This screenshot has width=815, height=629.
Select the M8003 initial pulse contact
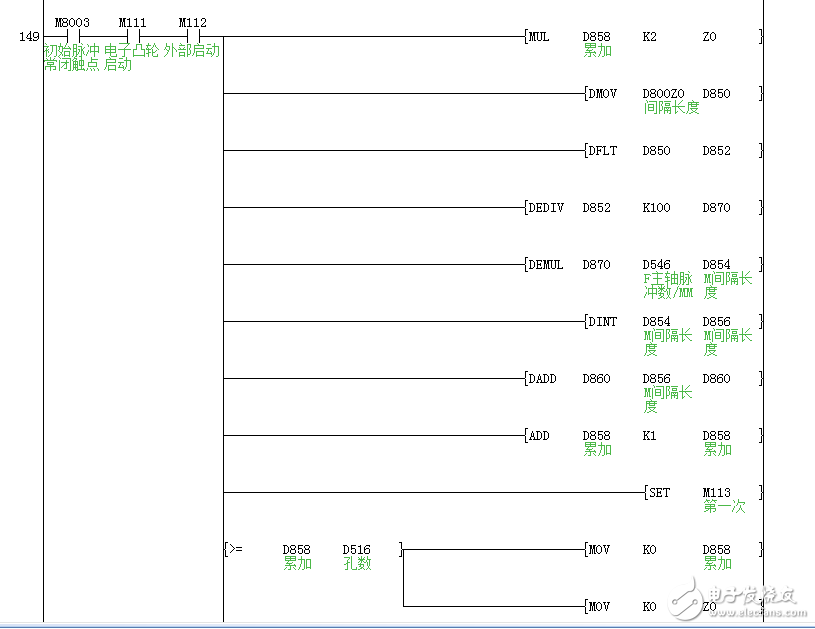[x=73, y=36]
